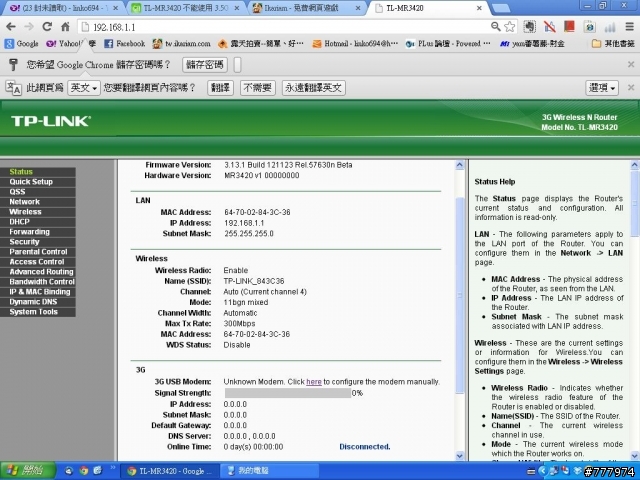
Task: Open the Wireless menu item
Action: pos(38,212)
